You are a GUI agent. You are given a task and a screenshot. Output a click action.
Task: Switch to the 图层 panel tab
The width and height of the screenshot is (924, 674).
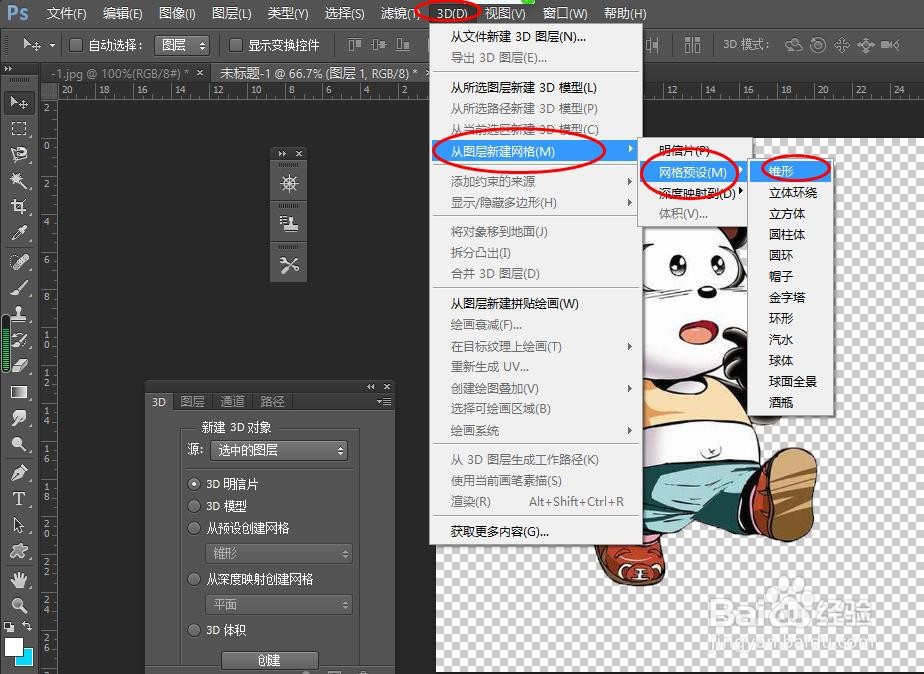click(192, 402)
